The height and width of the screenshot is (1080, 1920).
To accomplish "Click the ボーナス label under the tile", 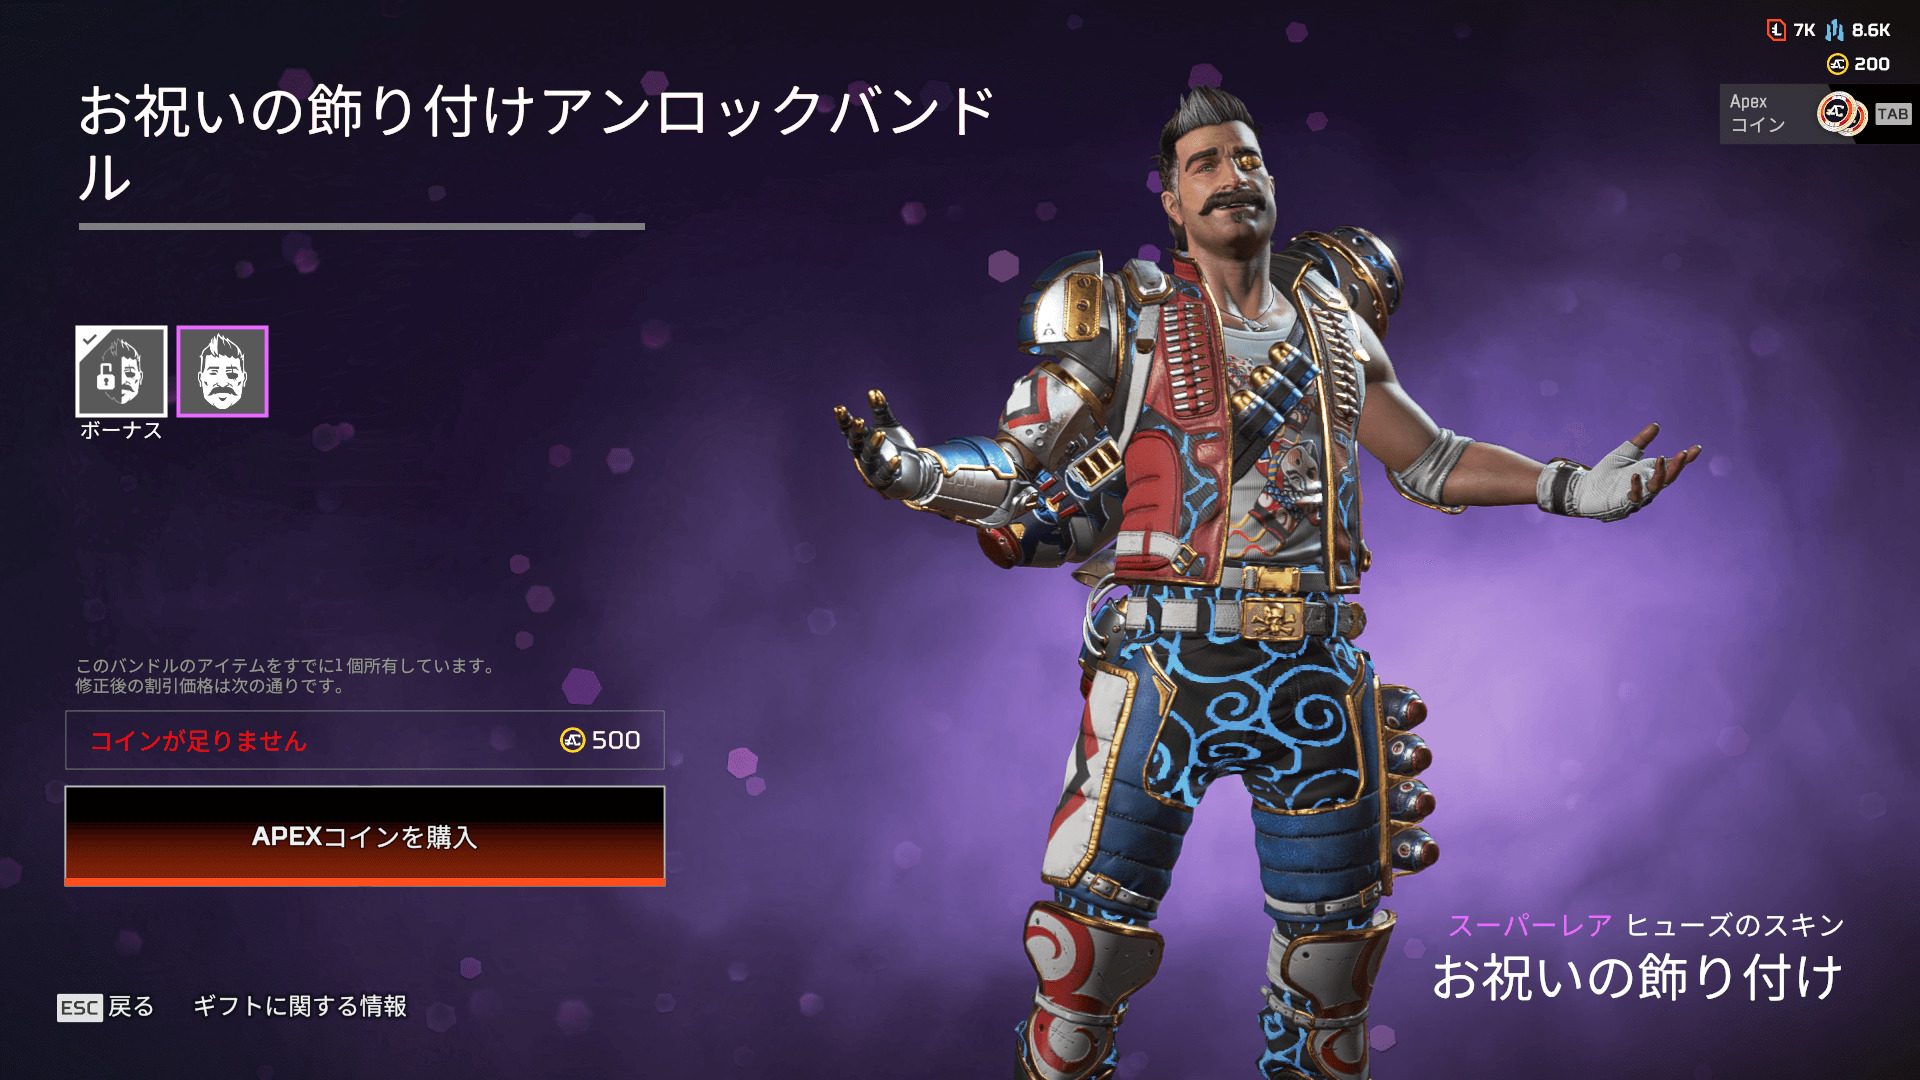I will [121, 430].
